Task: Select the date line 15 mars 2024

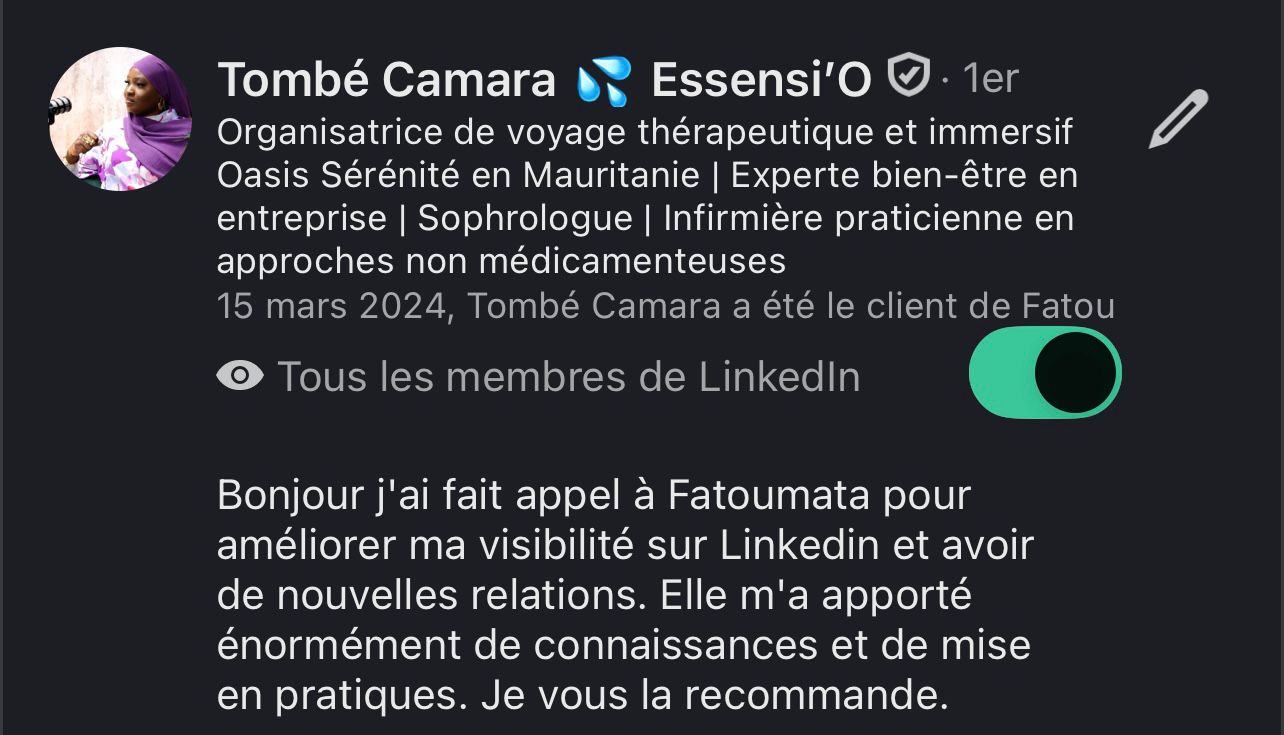Action: (664, 306)
